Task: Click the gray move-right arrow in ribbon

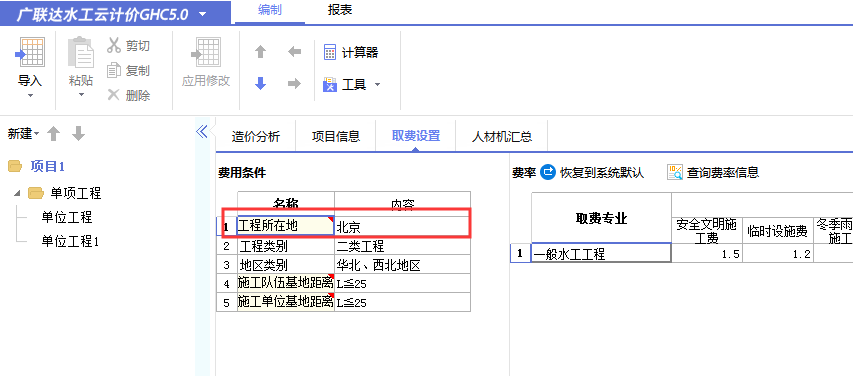Action: point(294,83)
